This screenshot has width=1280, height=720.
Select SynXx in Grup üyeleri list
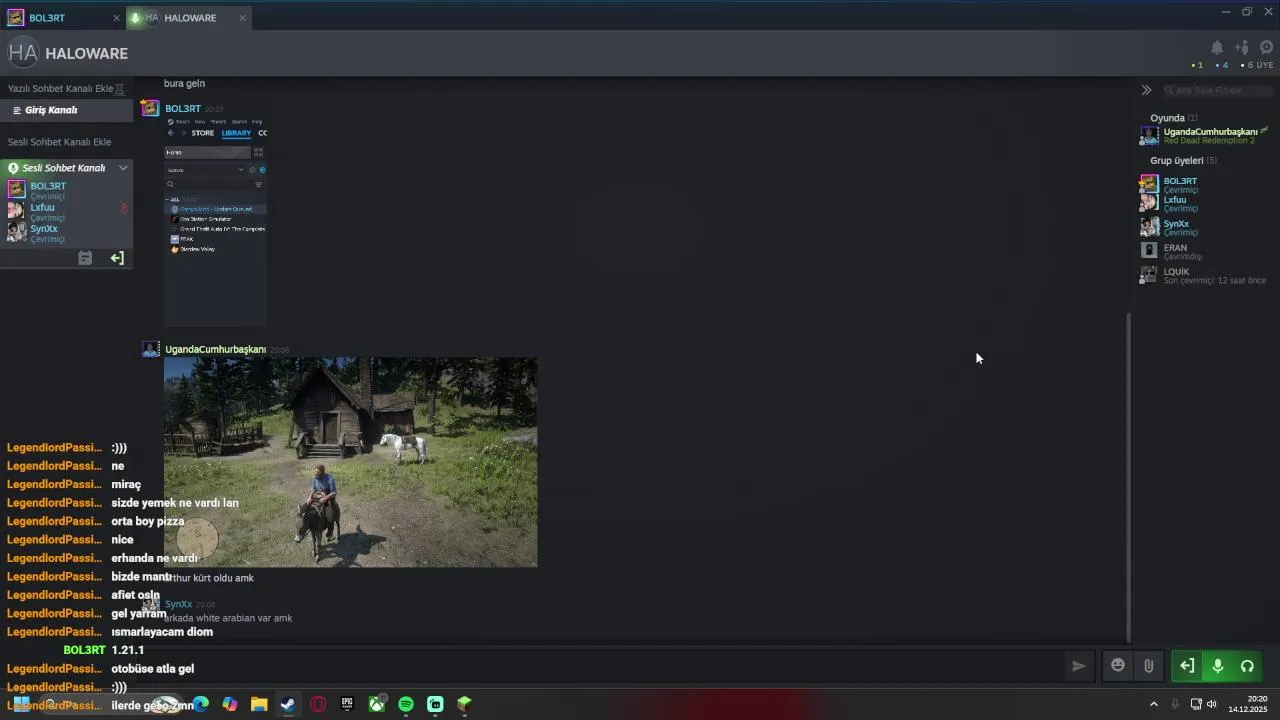[x=1176, y=224]
